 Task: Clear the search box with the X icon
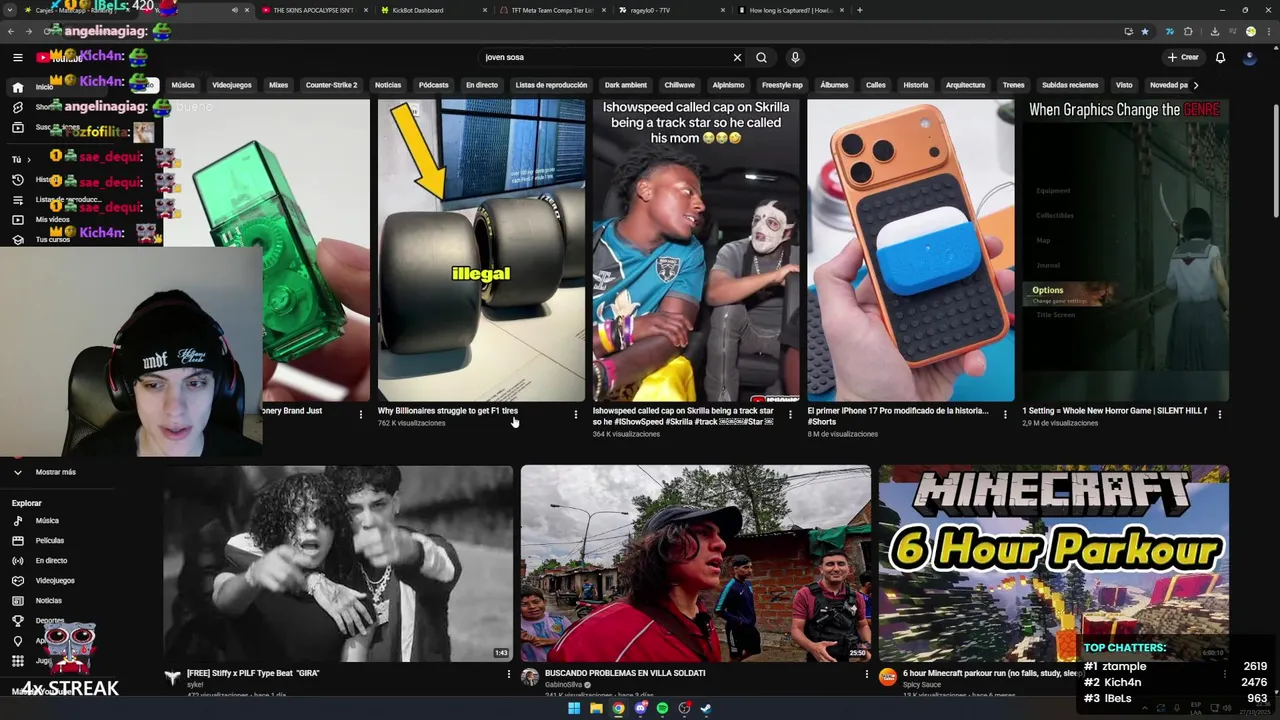pos(737,57)
